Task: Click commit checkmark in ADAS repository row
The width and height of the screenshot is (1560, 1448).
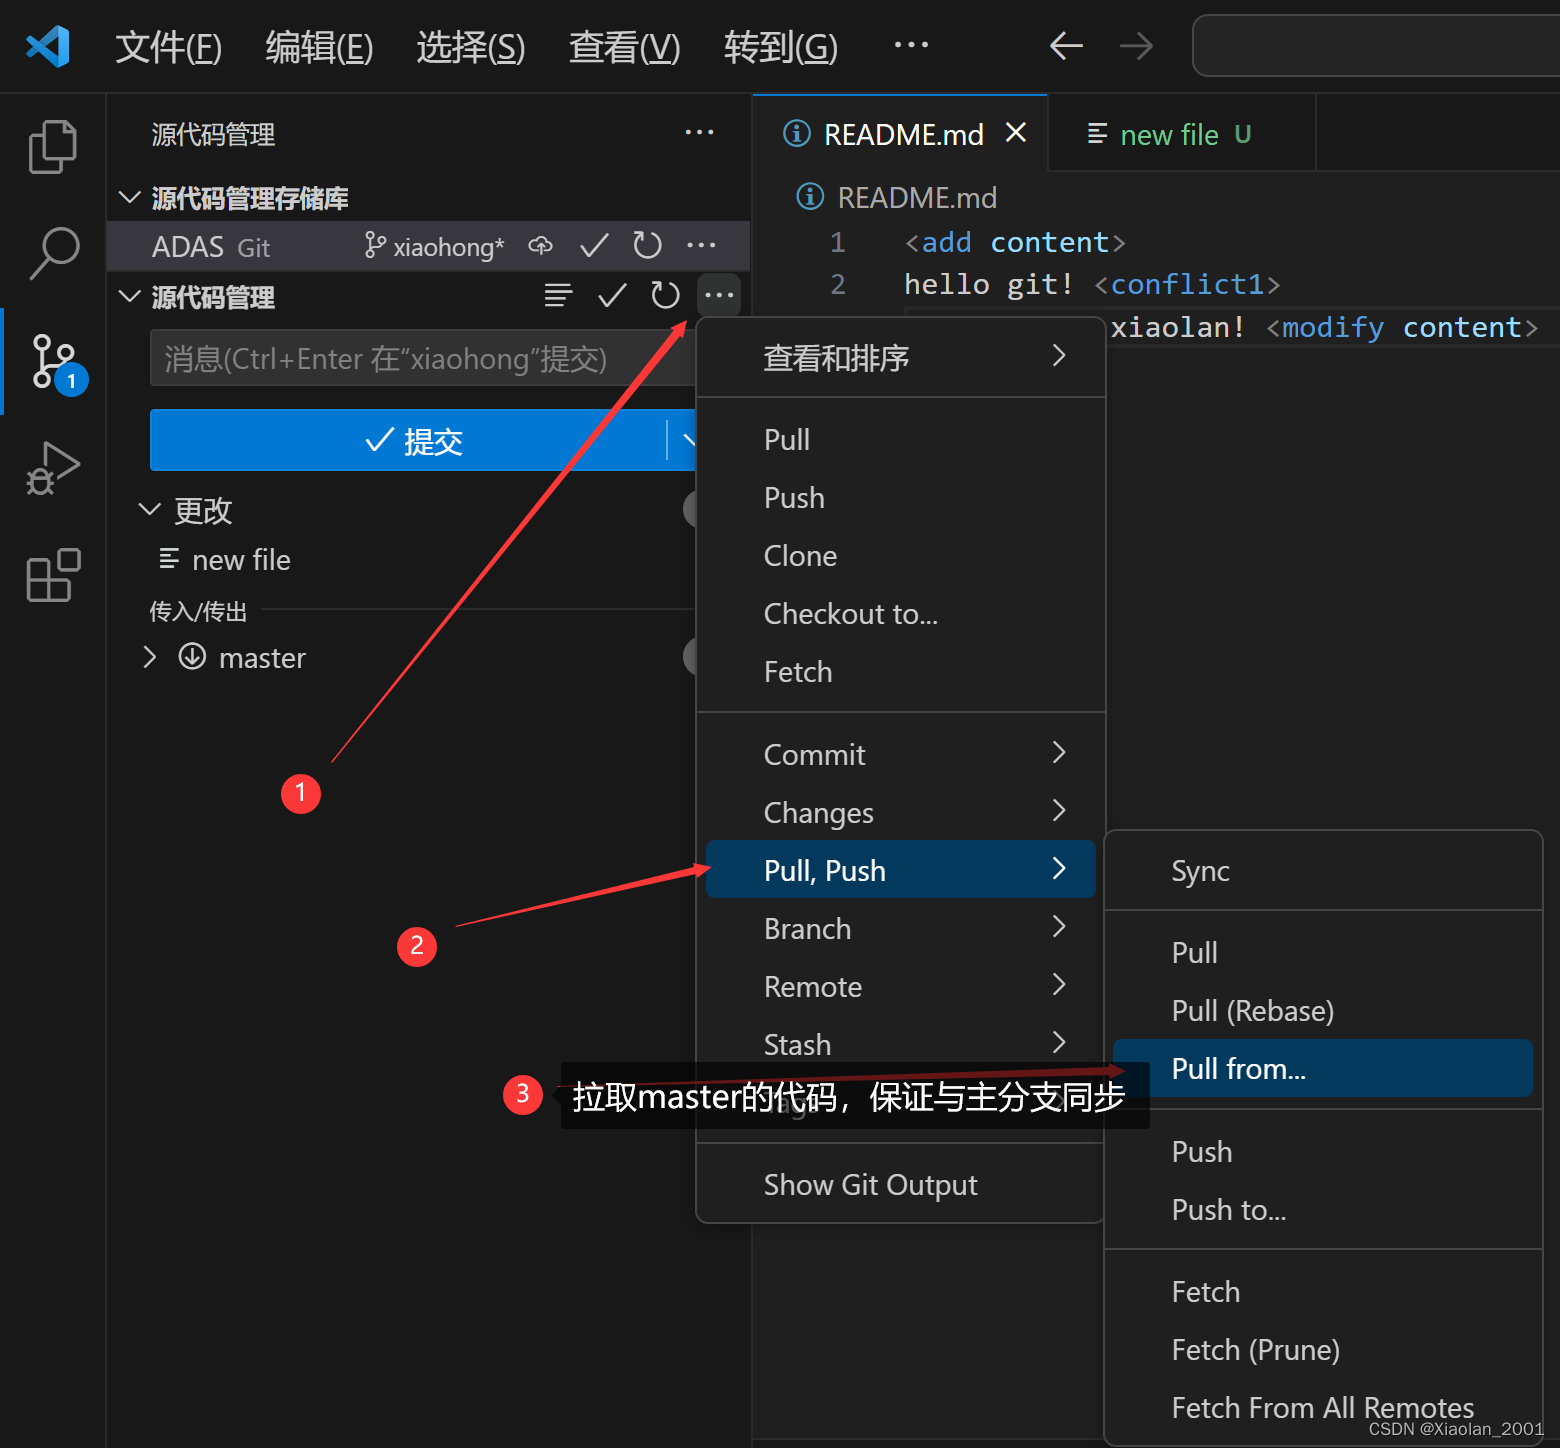Action: [594, 246]
